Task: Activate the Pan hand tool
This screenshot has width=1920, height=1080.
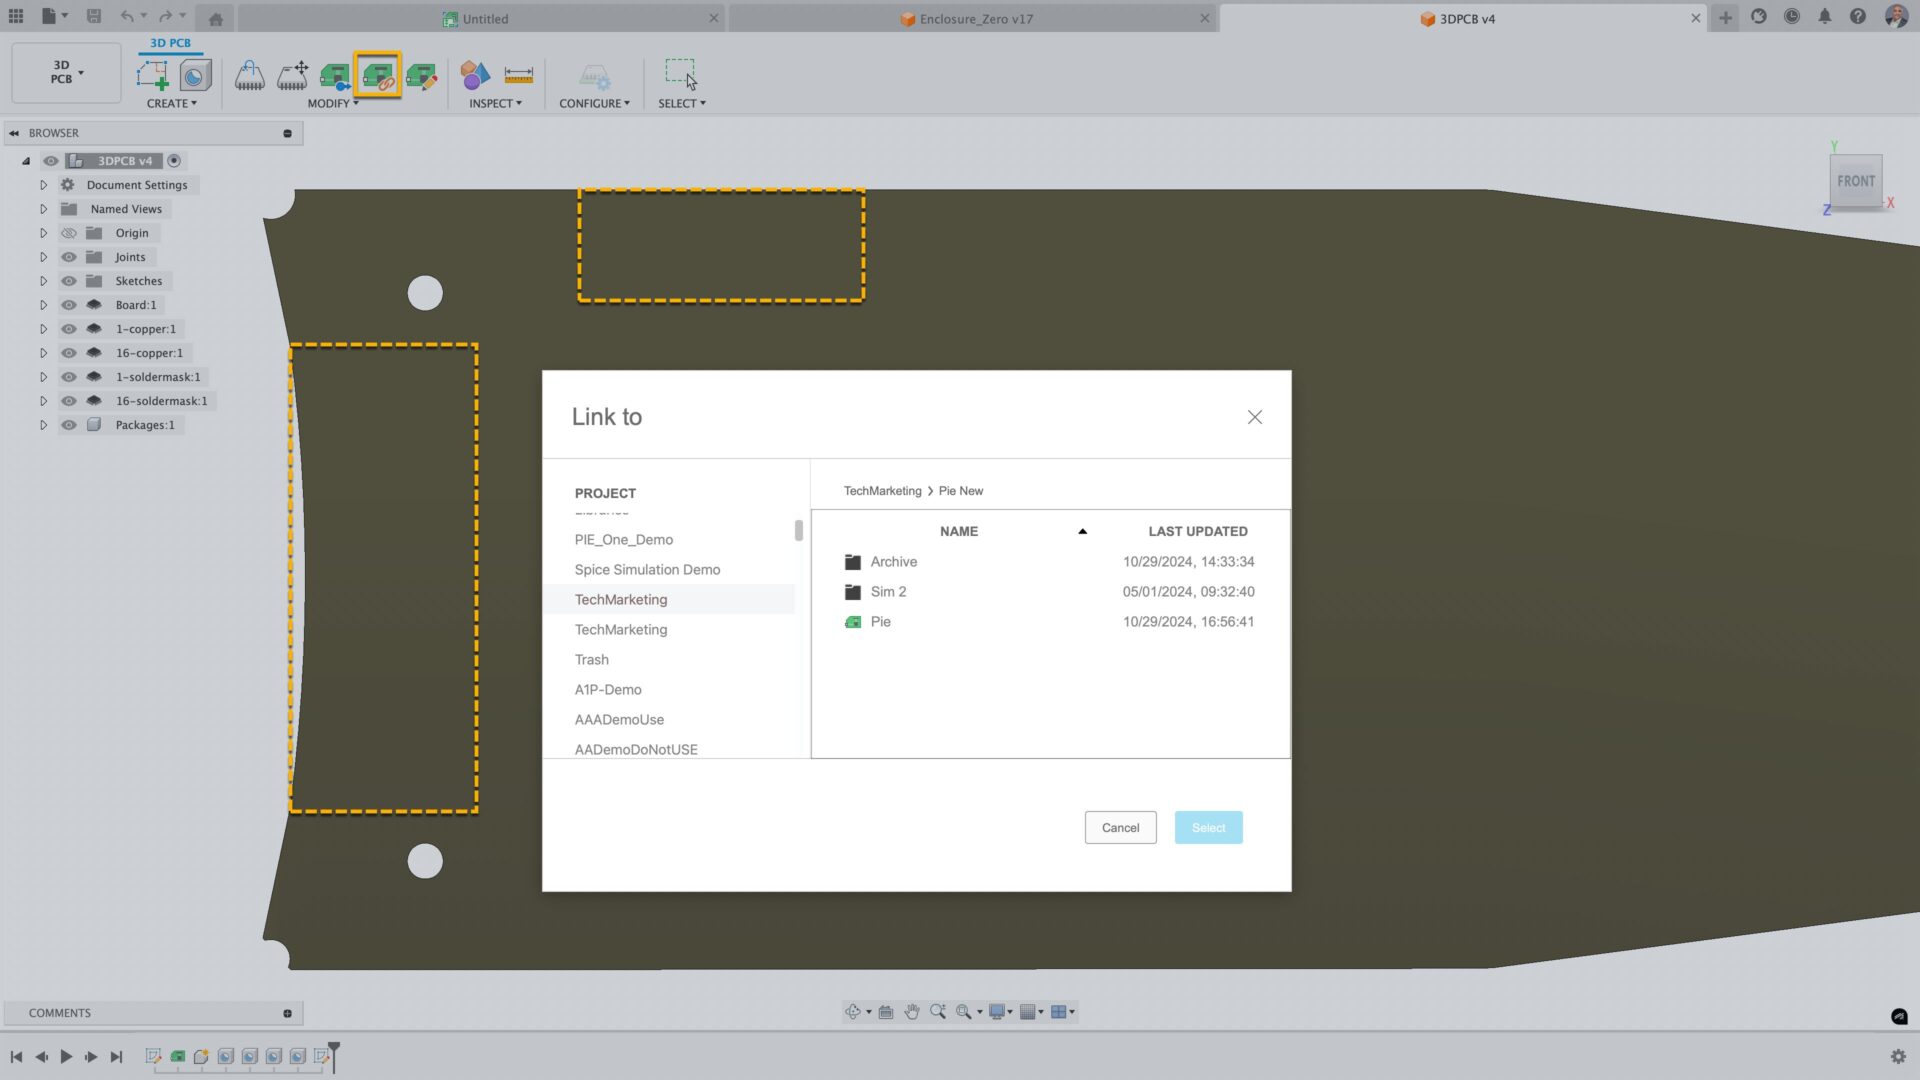Action: pos(911,1011)
